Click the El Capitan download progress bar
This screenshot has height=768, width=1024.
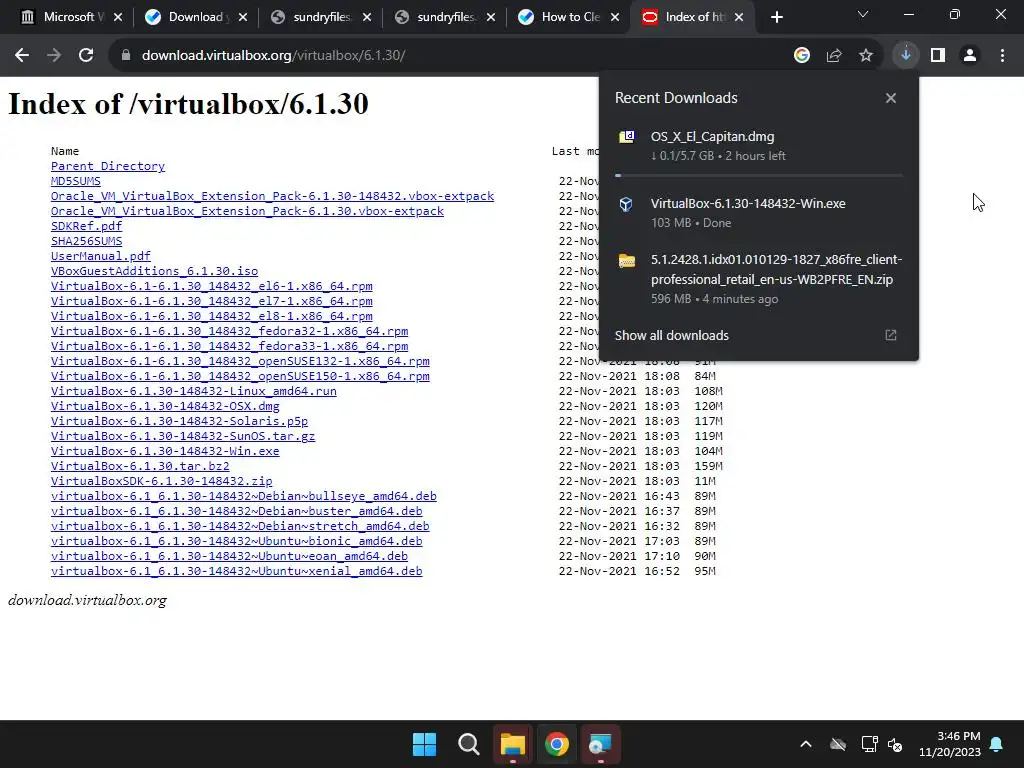click(759, 175)
